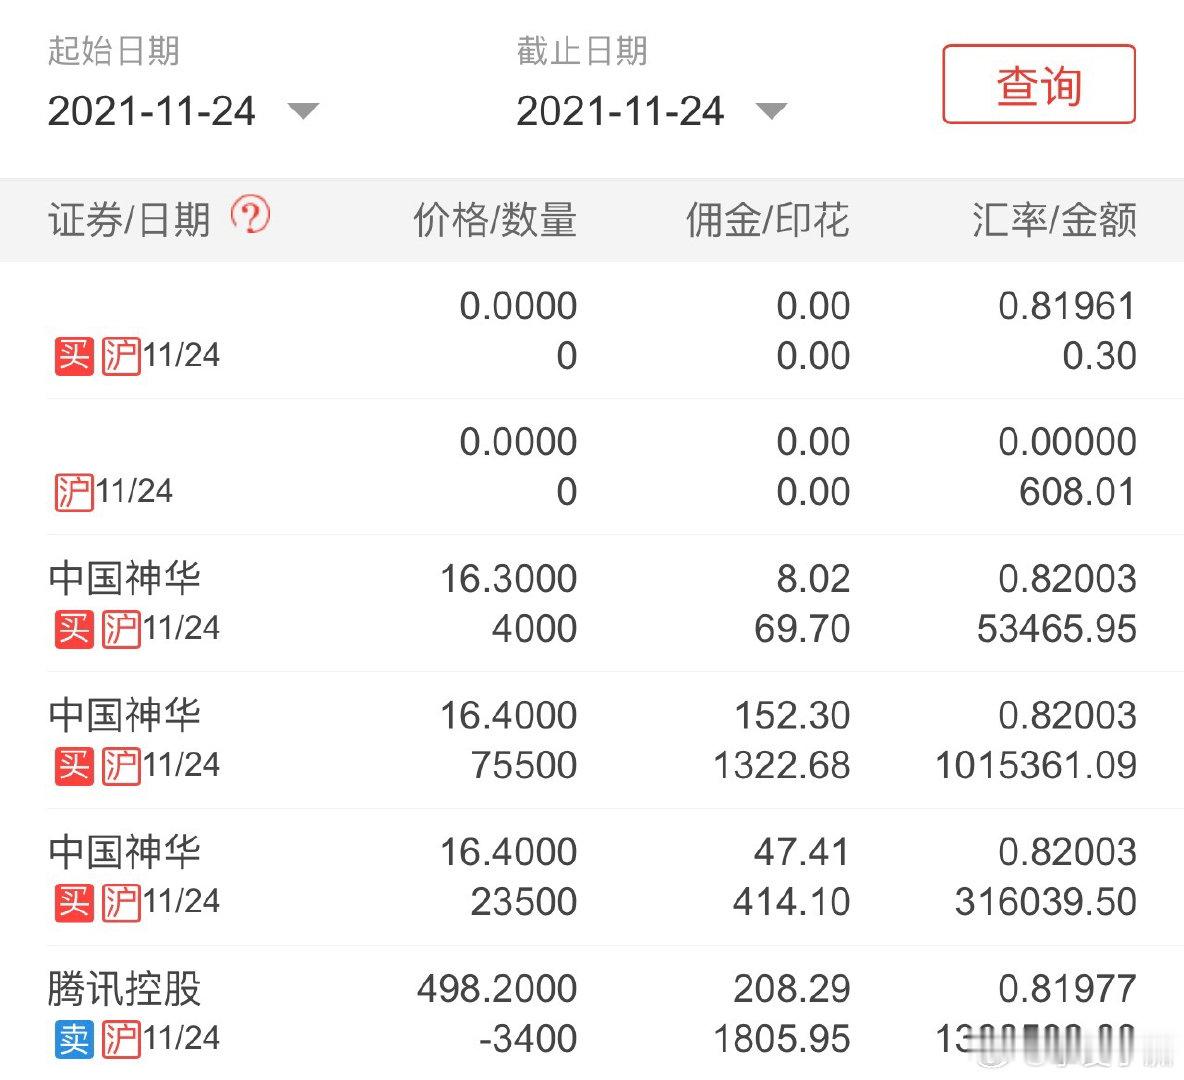The height and width of the screenshot is (1080, 1184).
Task: Click the date 11/24 in the 608.01 row
Action: point(134,492)
